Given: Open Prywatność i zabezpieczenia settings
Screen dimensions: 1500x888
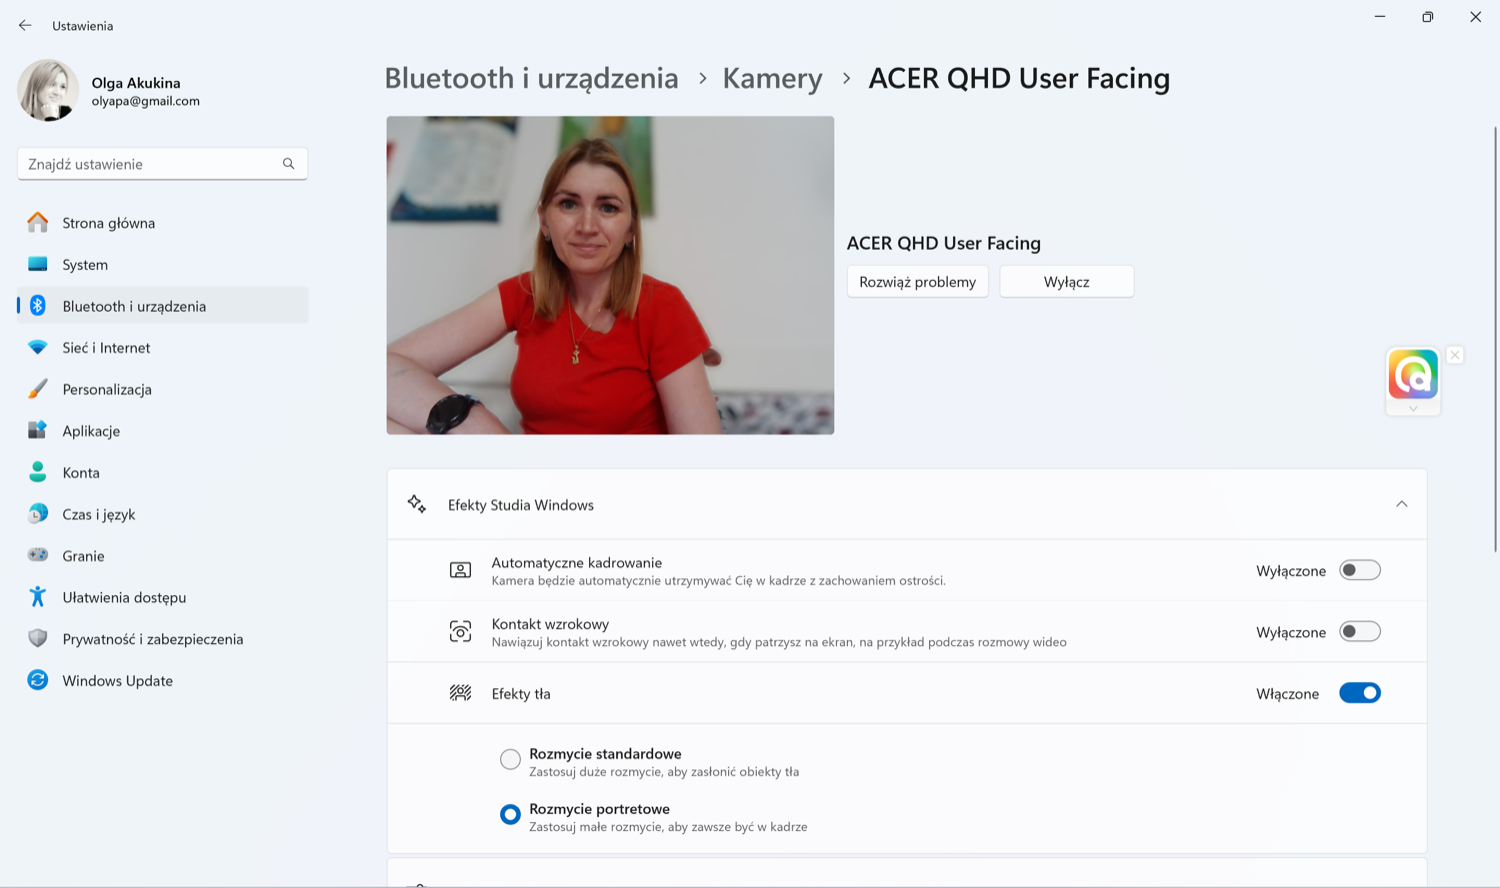Looking at the screenshot, I should pyautogui.click(x=162, y=638).
